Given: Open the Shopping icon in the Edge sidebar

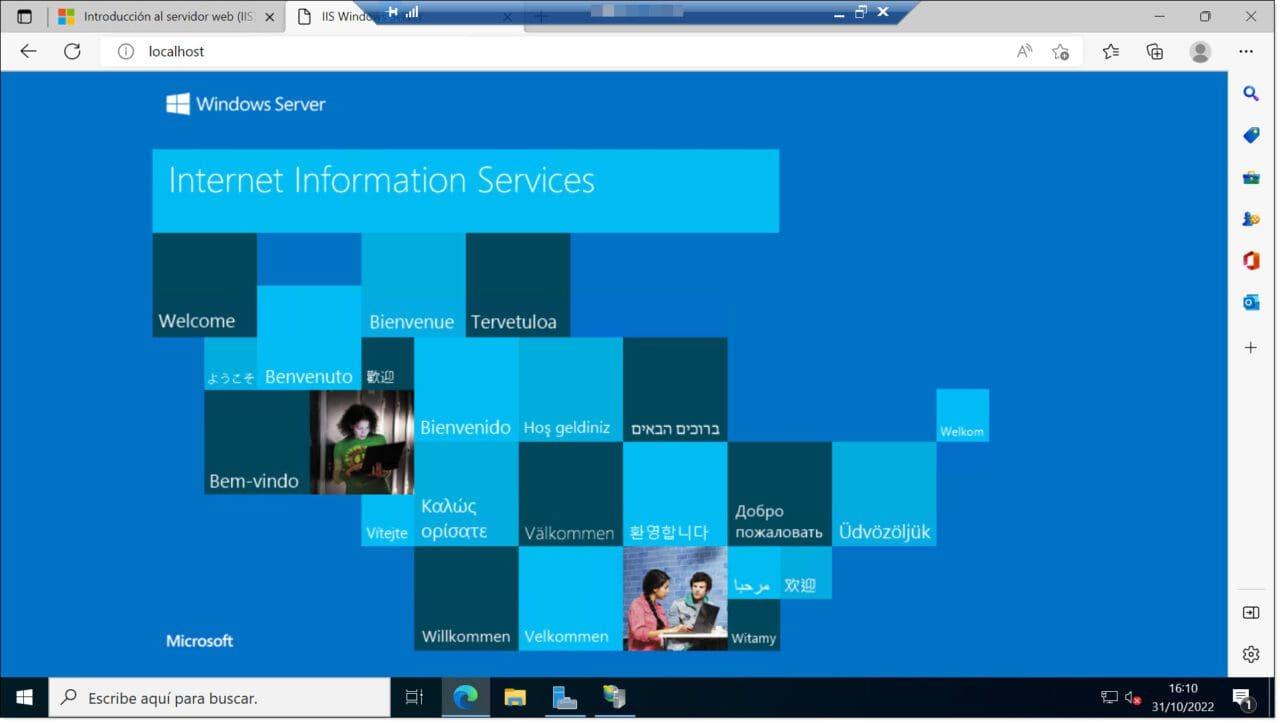Looking at the screenshot, I should tap(1250, 135).
